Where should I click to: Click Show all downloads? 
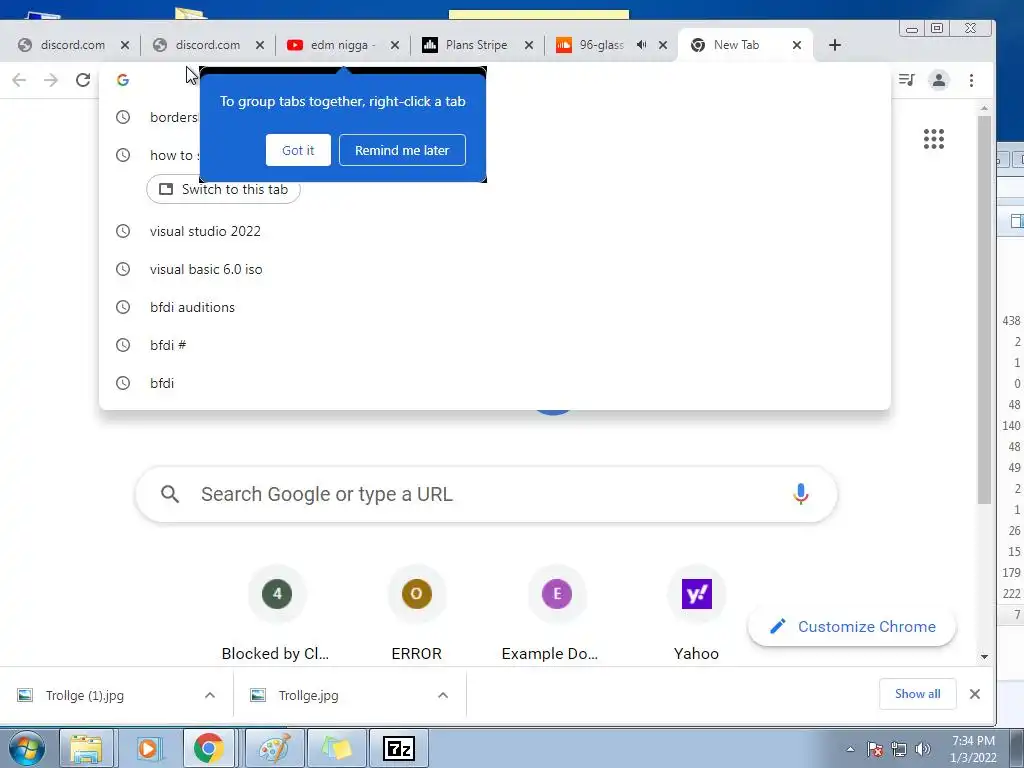click(x=918, y=694)
